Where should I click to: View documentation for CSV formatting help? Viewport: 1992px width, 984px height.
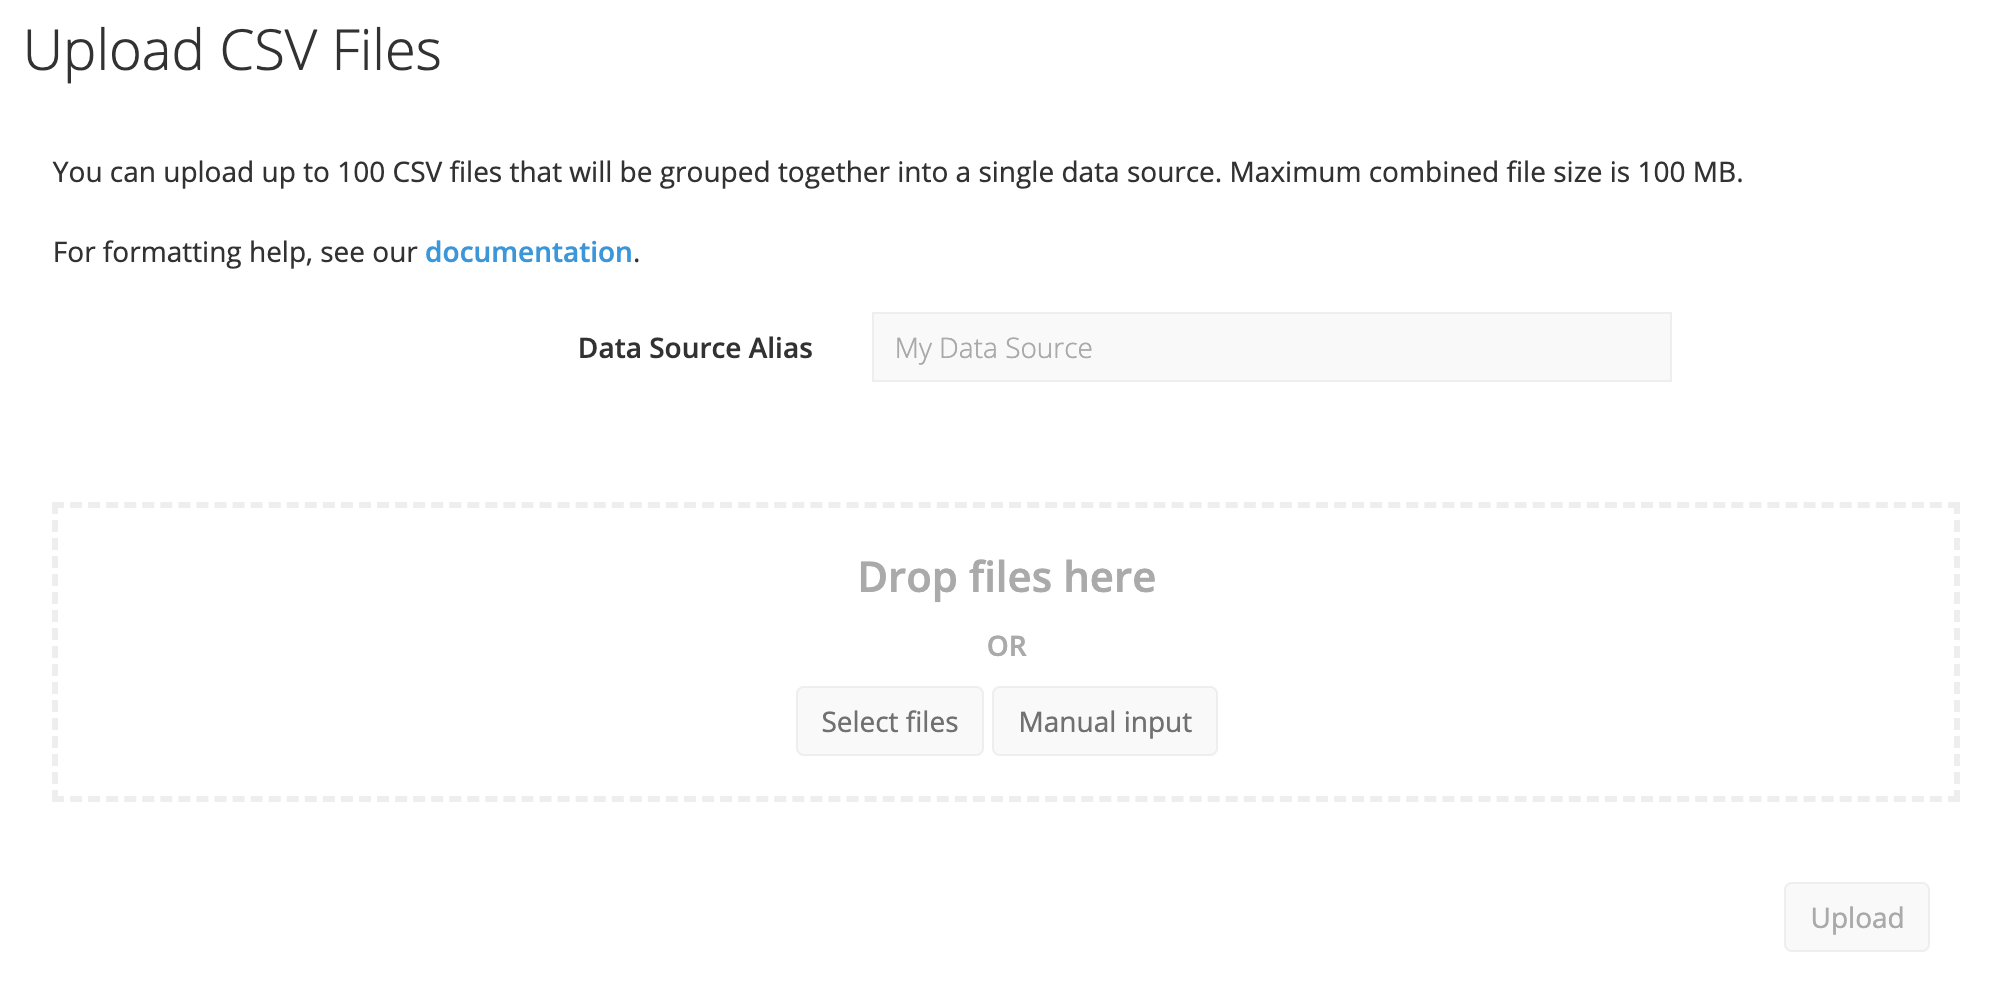click(528, 252)
